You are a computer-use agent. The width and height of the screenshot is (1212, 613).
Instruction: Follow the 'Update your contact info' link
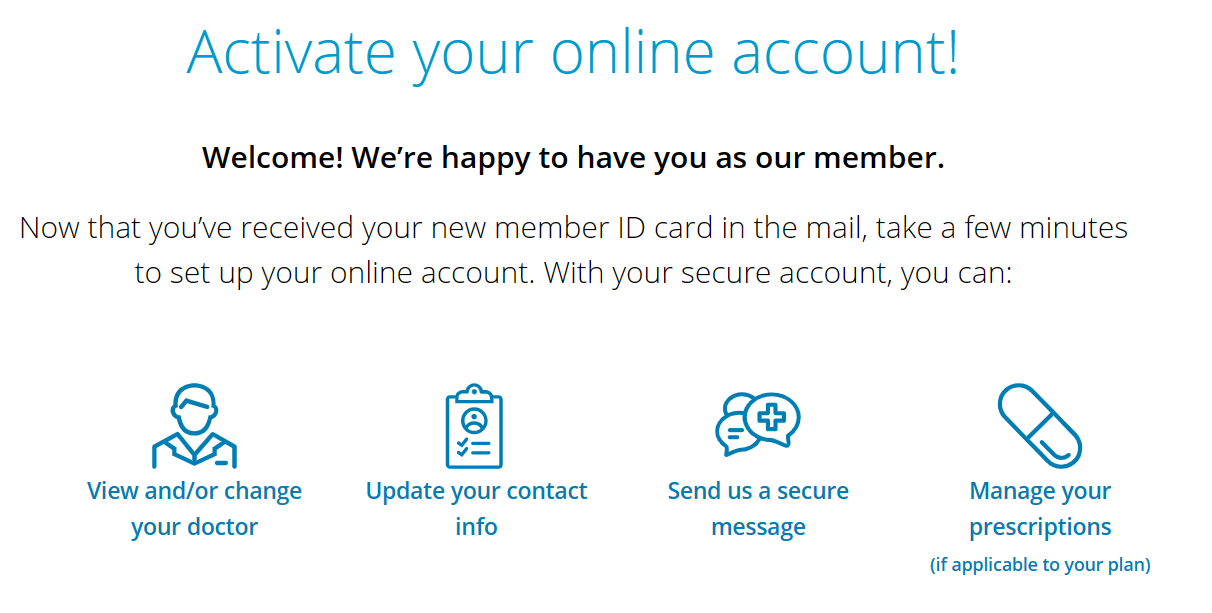point(476,509)
